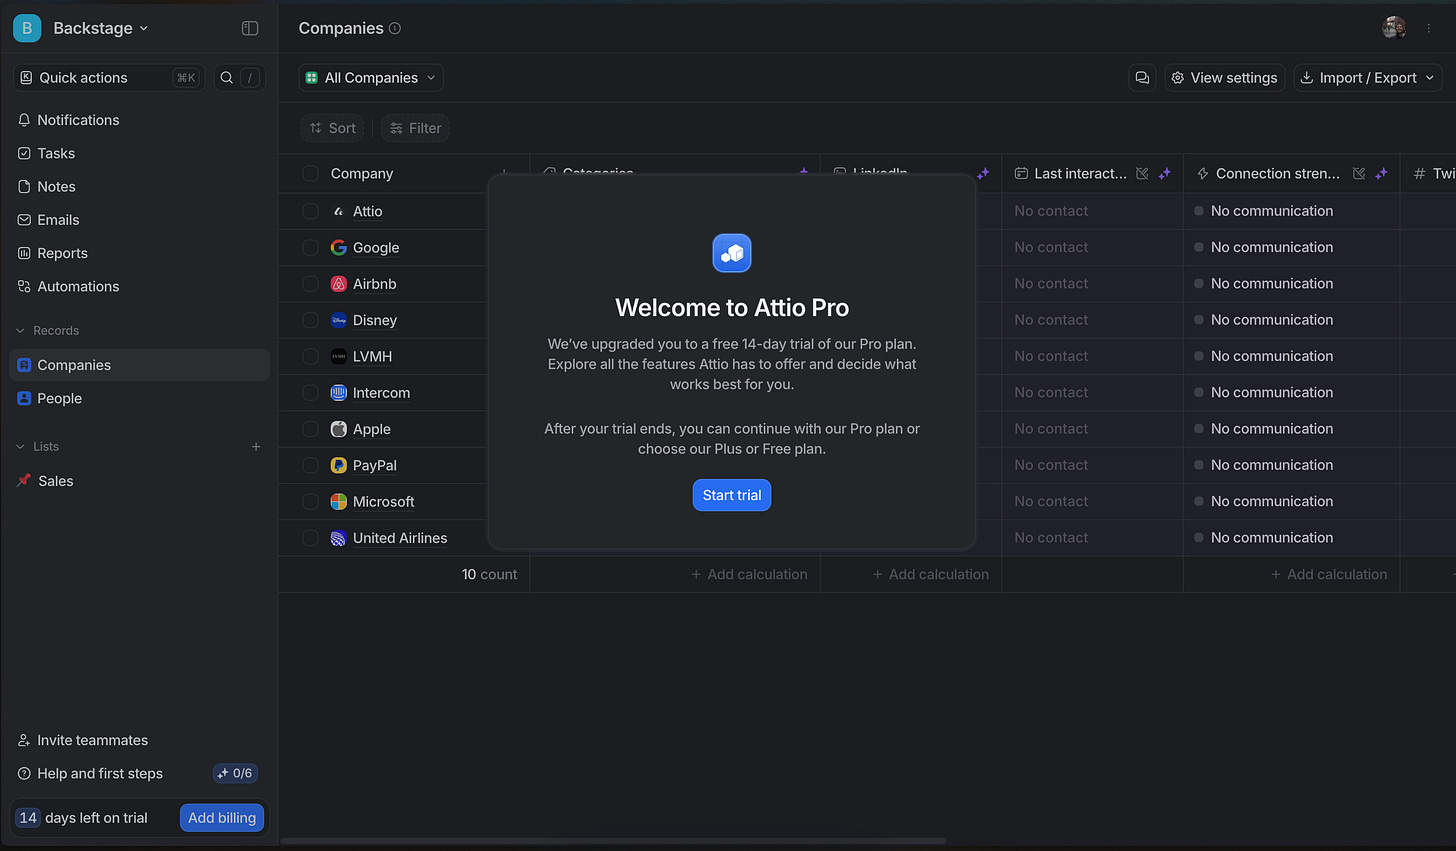Open Automations in sidebar
1456x851 pixels.
pyautogui.click(x=140, y=286)
